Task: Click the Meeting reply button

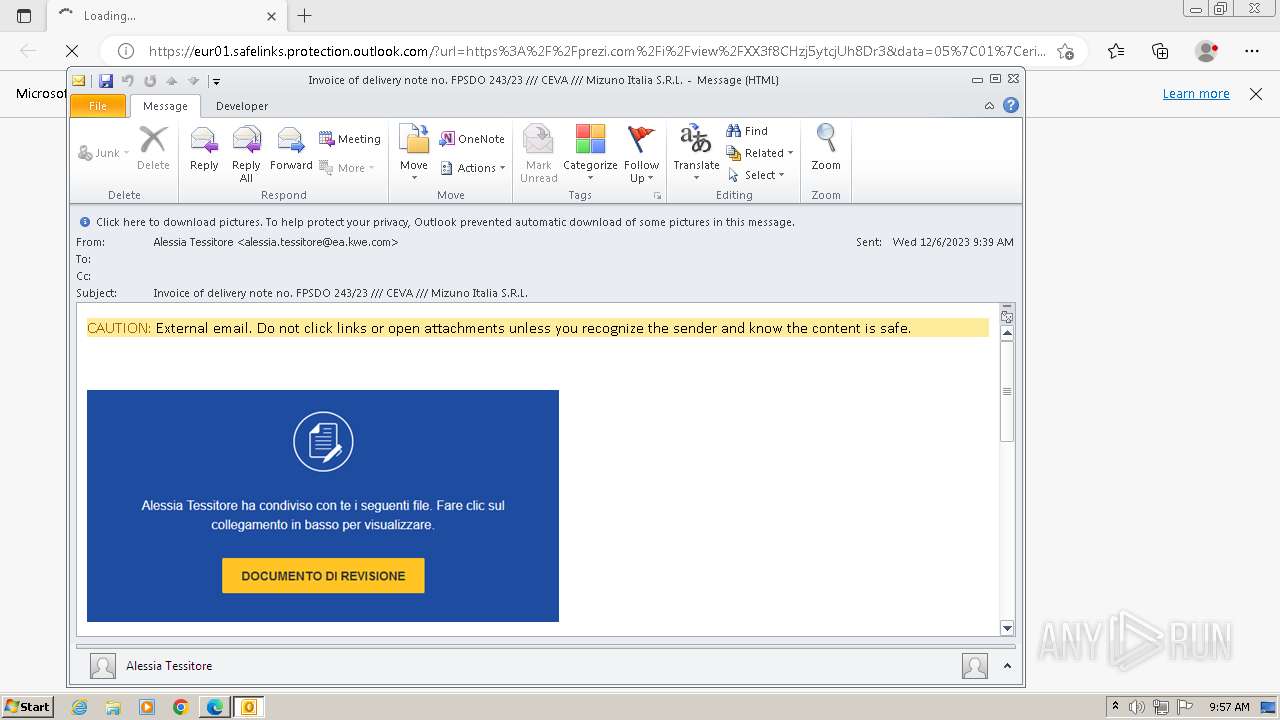Action: 350,139
